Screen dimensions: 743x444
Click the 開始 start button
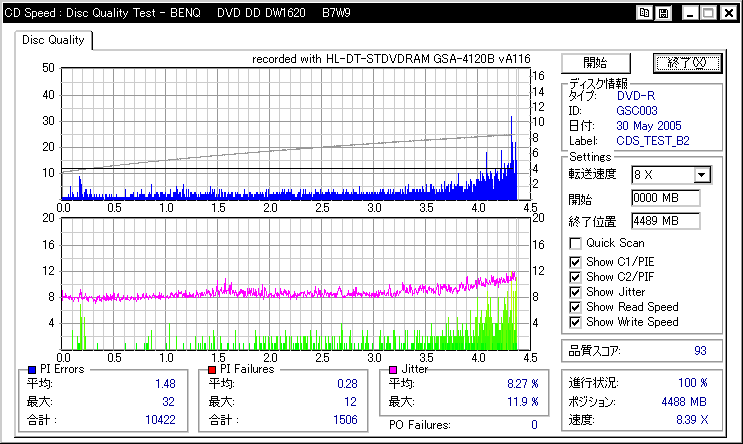click(x=596, y=63)
